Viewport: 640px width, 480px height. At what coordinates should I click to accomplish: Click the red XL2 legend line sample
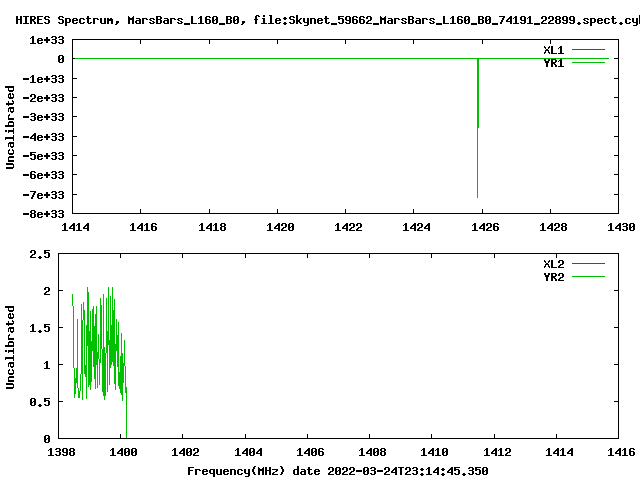[x=588, y=263]
